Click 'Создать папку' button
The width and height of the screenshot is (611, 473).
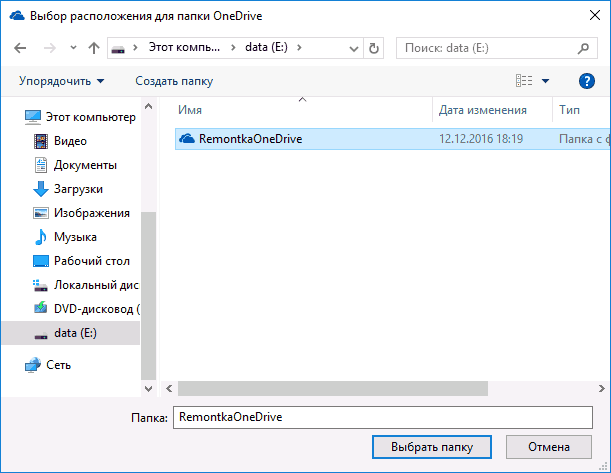coord(174,81)
